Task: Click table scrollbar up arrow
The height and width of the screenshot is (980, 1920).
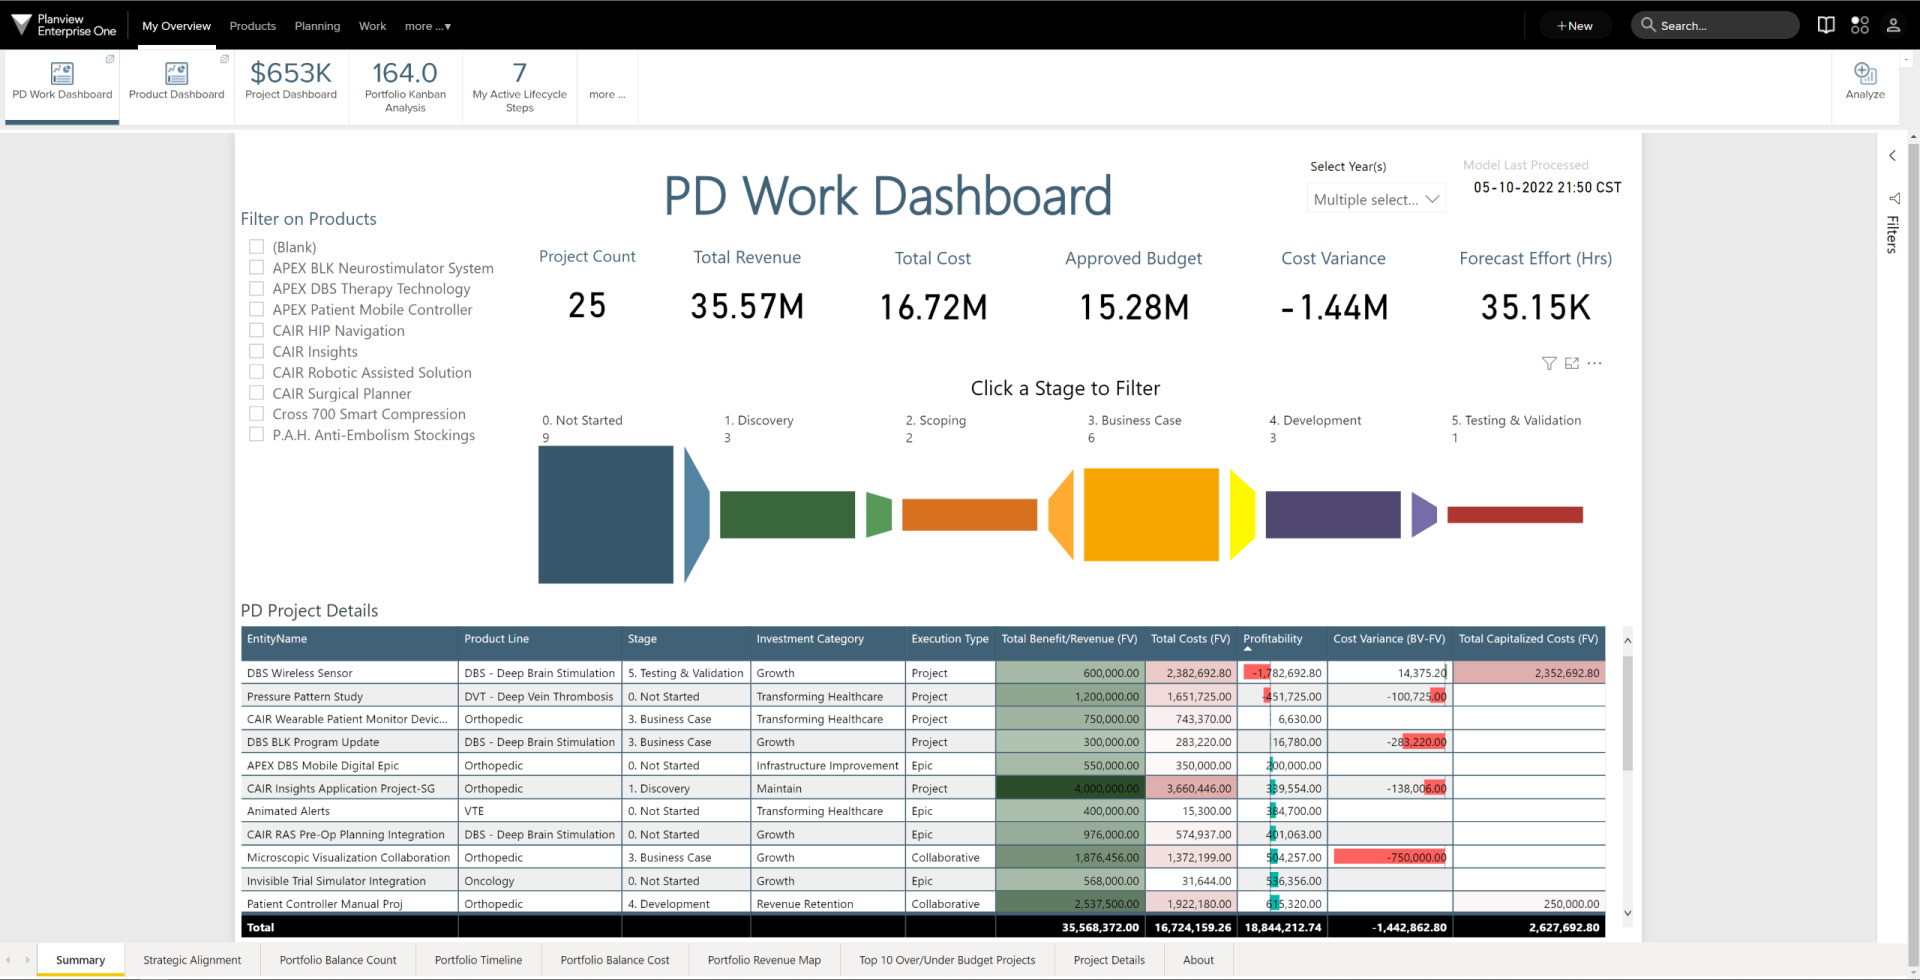Action: point(1627,640)
